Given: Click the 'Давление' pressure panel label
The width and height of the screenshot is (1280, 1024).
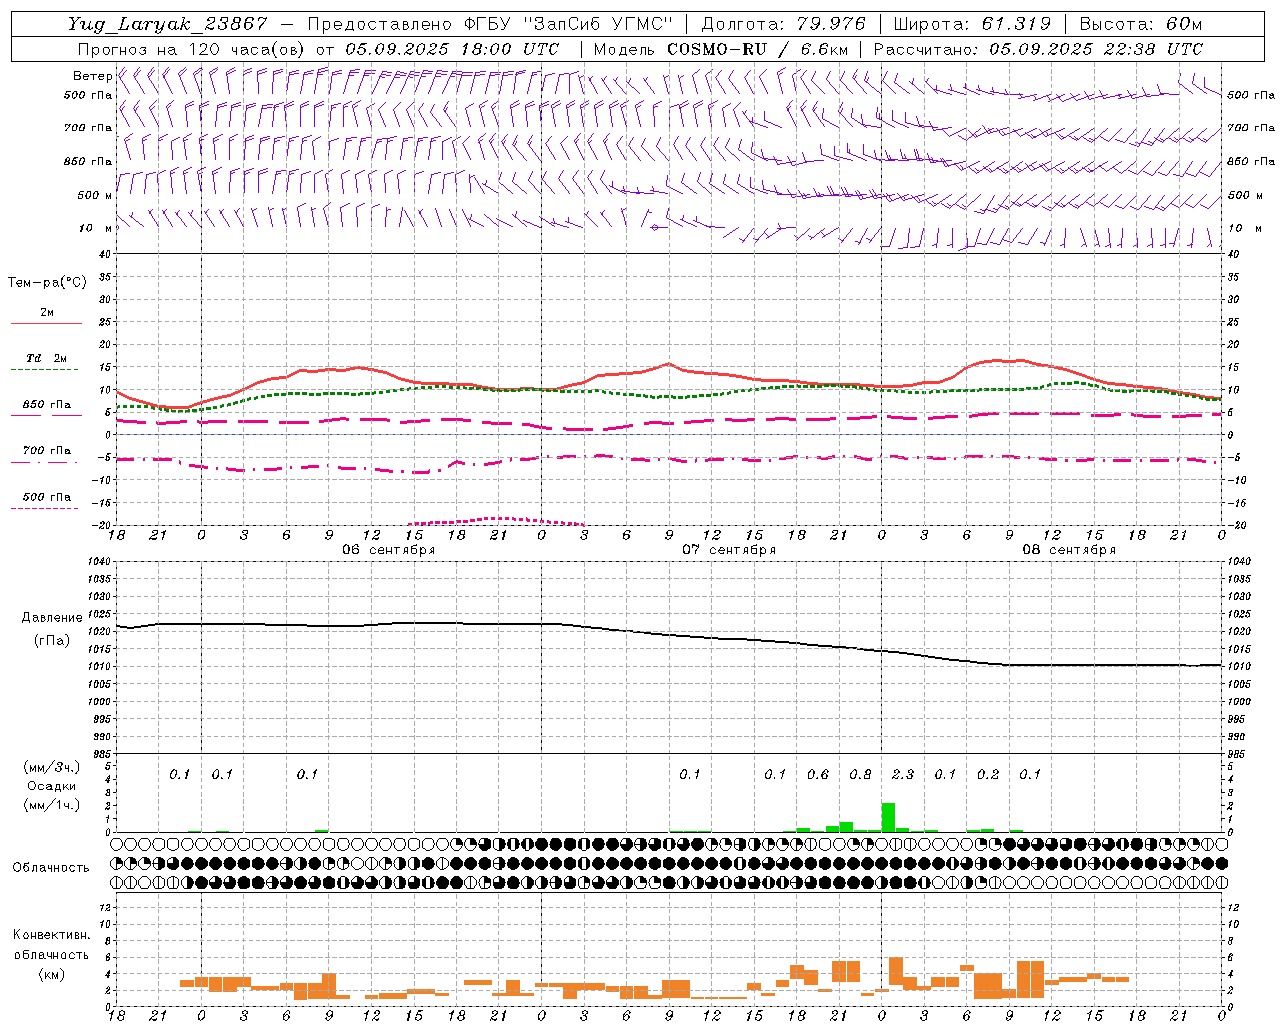Looking at the screenshot, I should coord(52,618).
